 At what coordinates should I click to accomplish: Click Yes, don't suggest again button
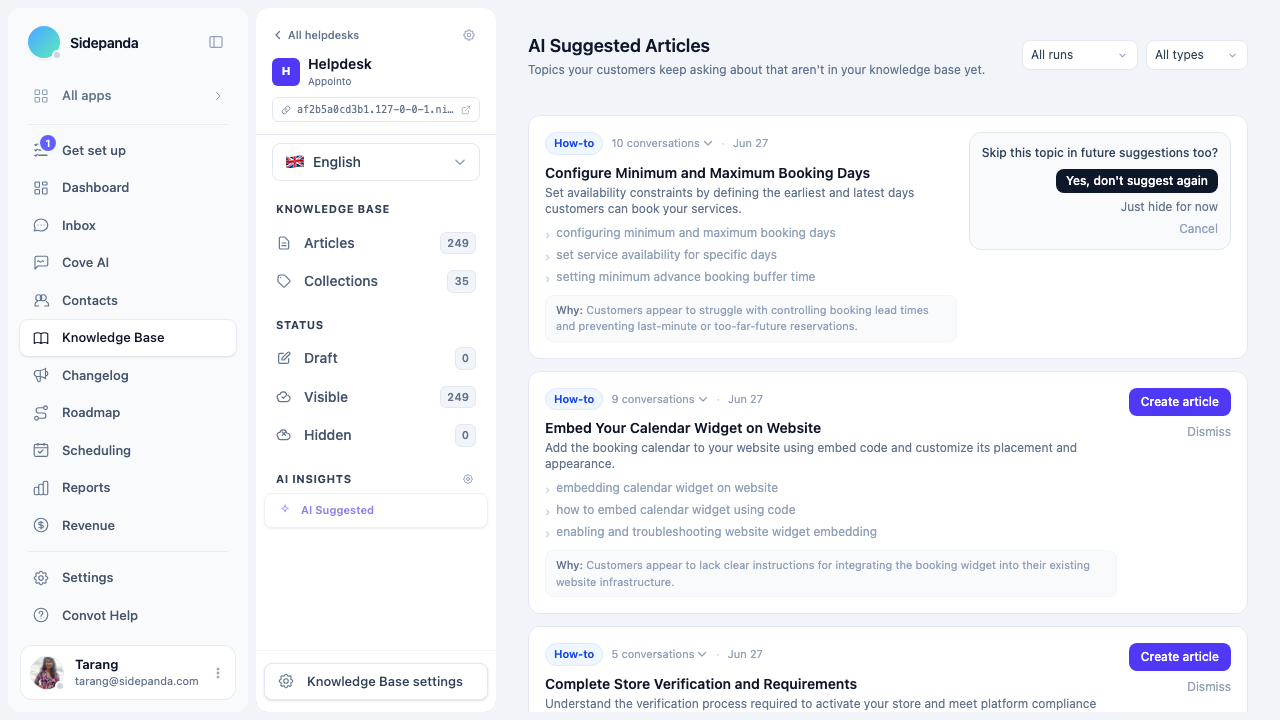[1136, 181]
